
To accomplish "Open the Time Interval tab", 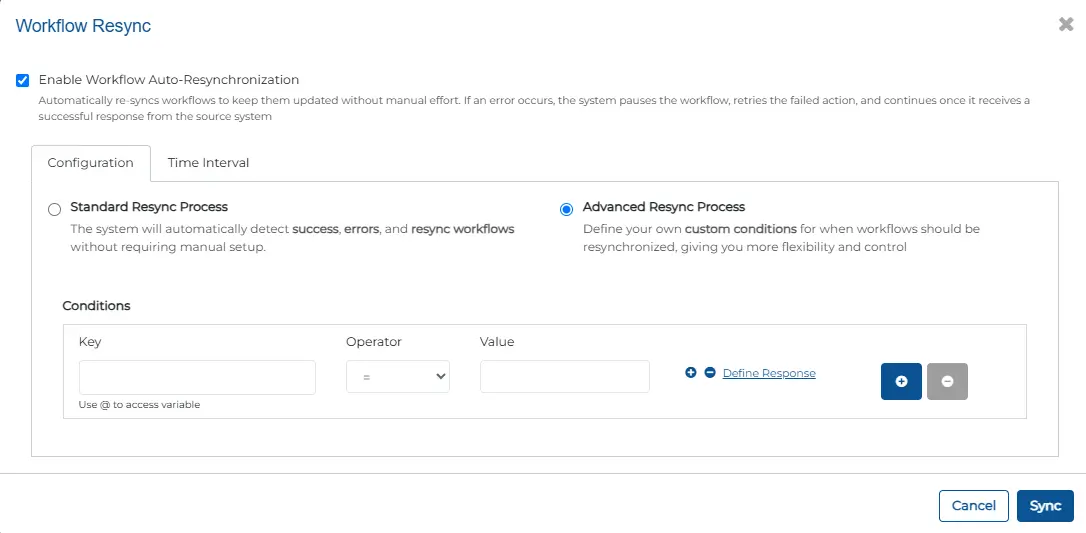I will pyautogui.click(x=208, y=163).
